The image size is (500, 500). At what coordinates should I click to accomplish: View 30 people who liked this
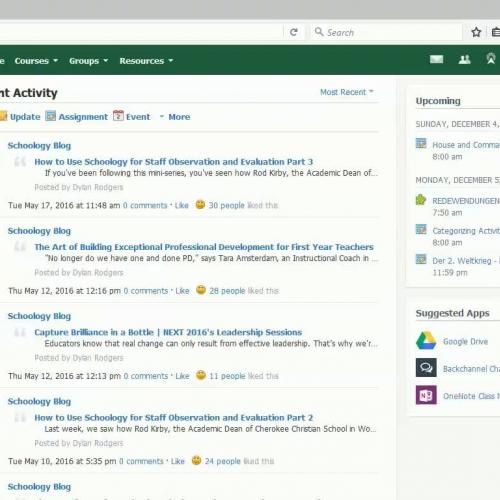click(227, 205)
